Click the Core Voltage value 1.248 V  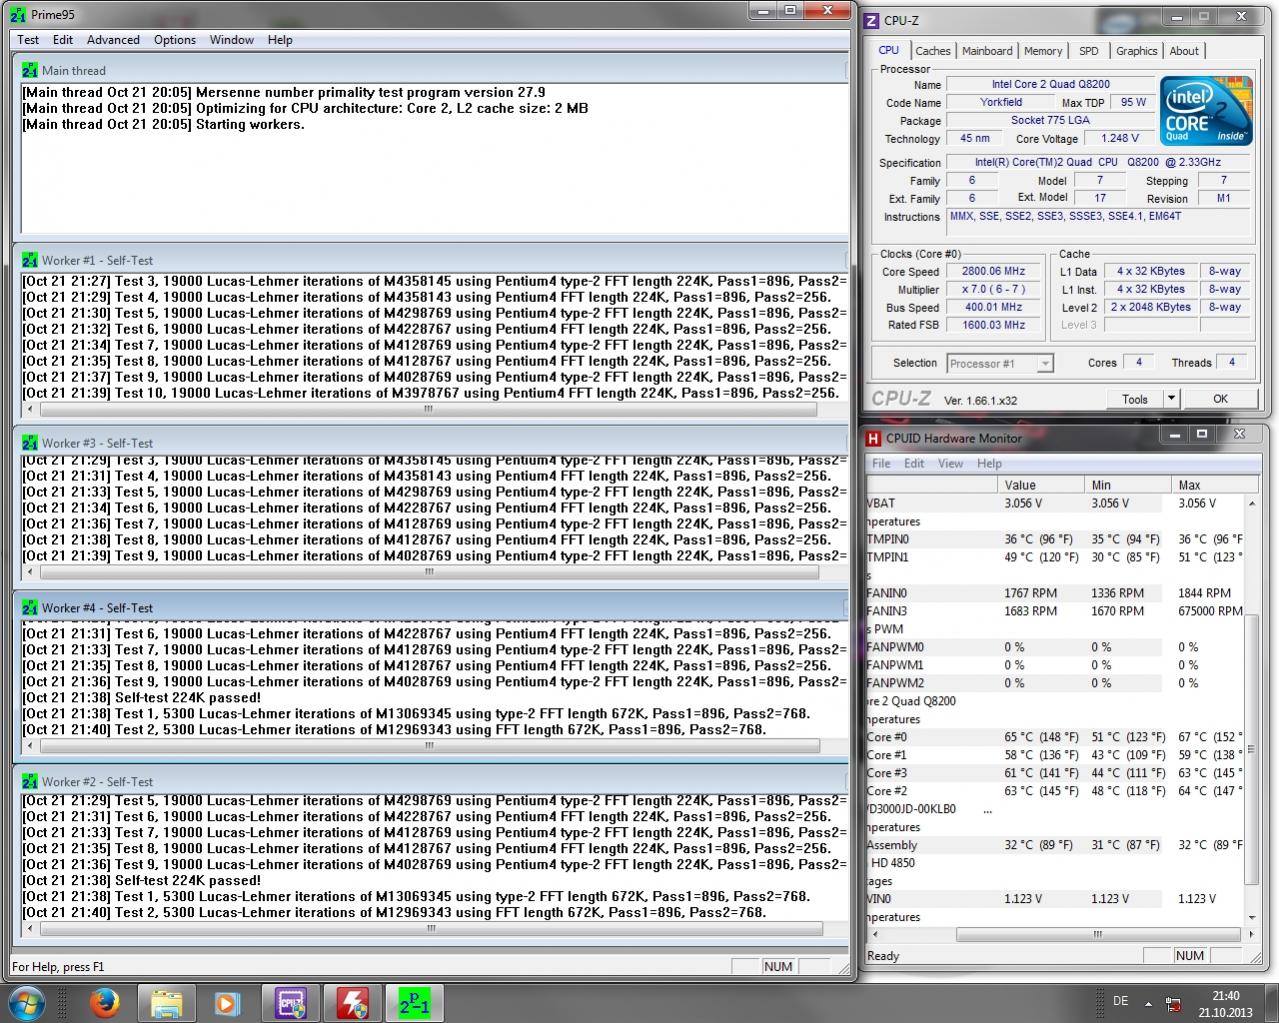tap(1119, 138)
